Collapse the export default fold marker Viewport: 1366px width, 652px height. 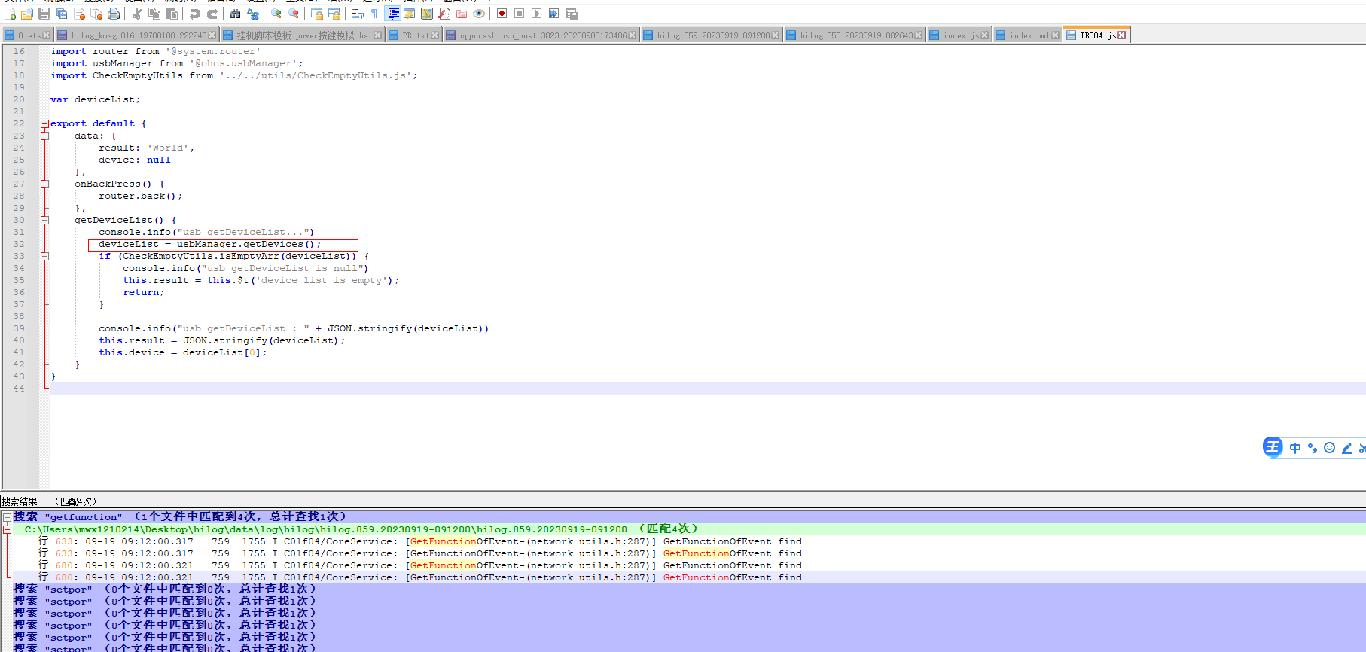click(45, 124)
